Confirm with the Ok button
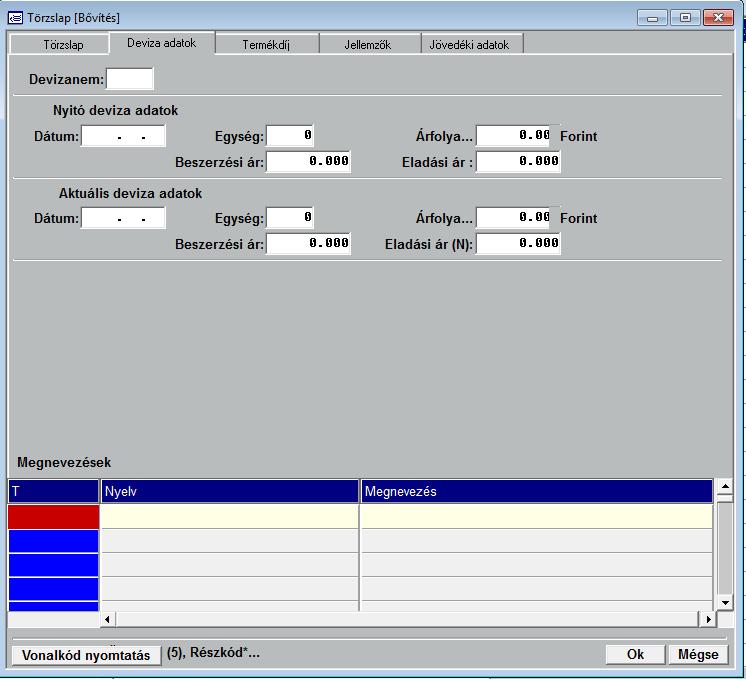This screenshot has height=679, width=746. (x=635, y=654)
